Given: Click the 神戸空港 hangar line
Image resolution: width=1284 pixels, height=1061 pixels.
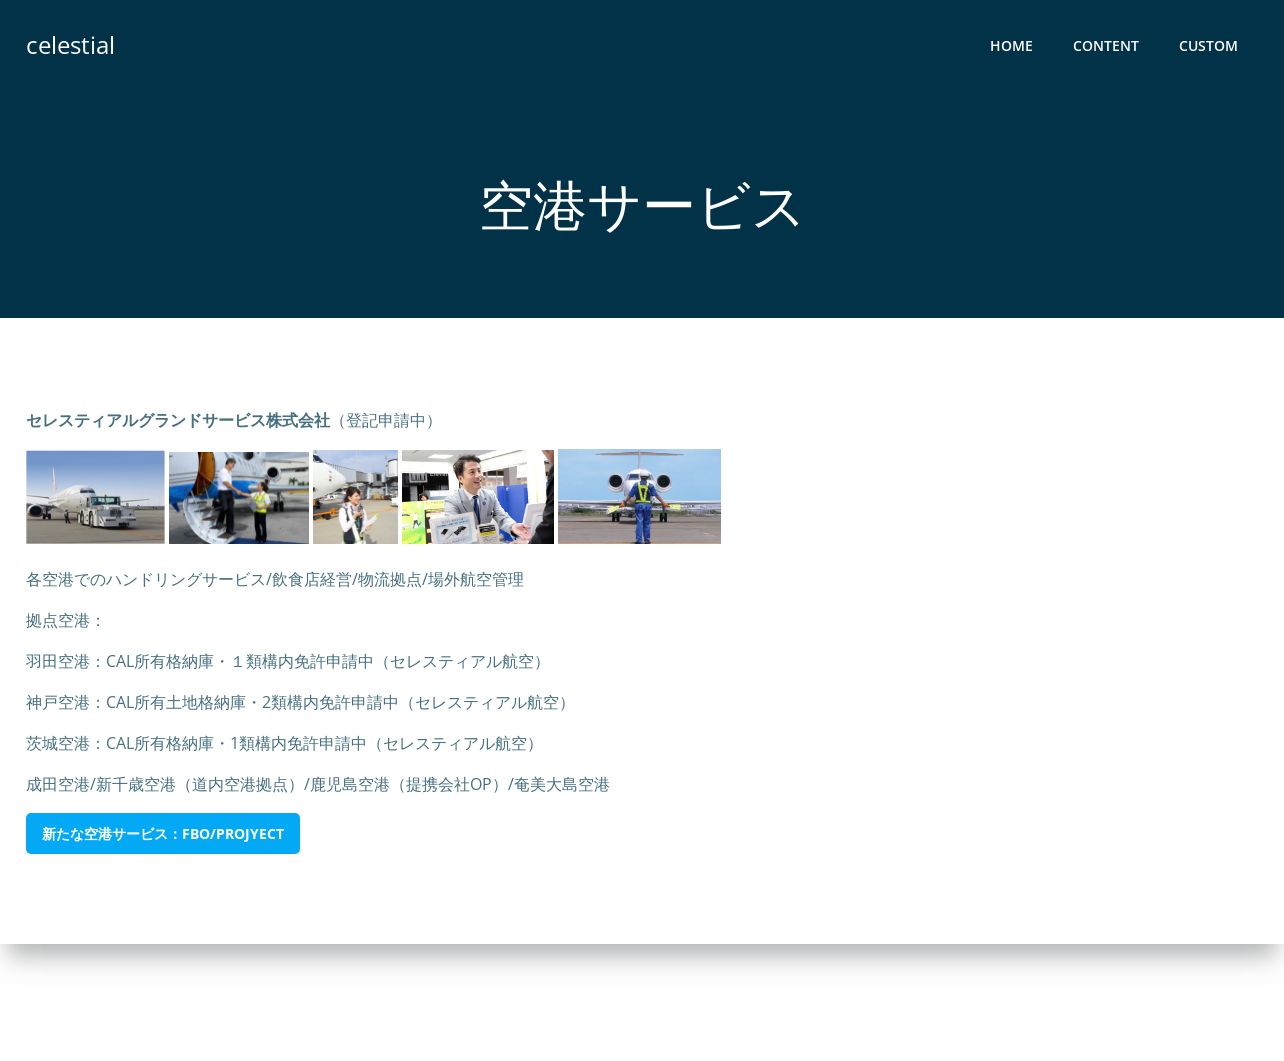Looking at the screenshot, I should 300,702.
